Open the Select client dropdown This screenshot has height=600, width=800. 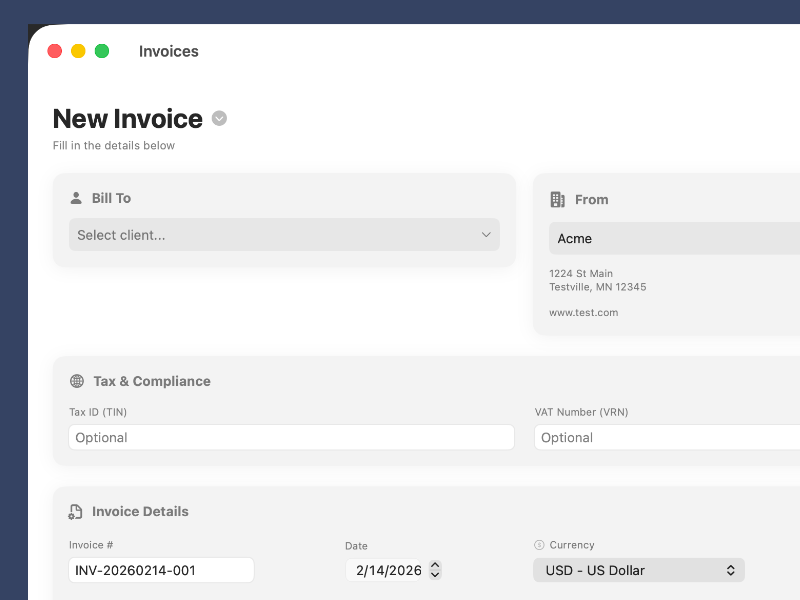tap(284, 235)
